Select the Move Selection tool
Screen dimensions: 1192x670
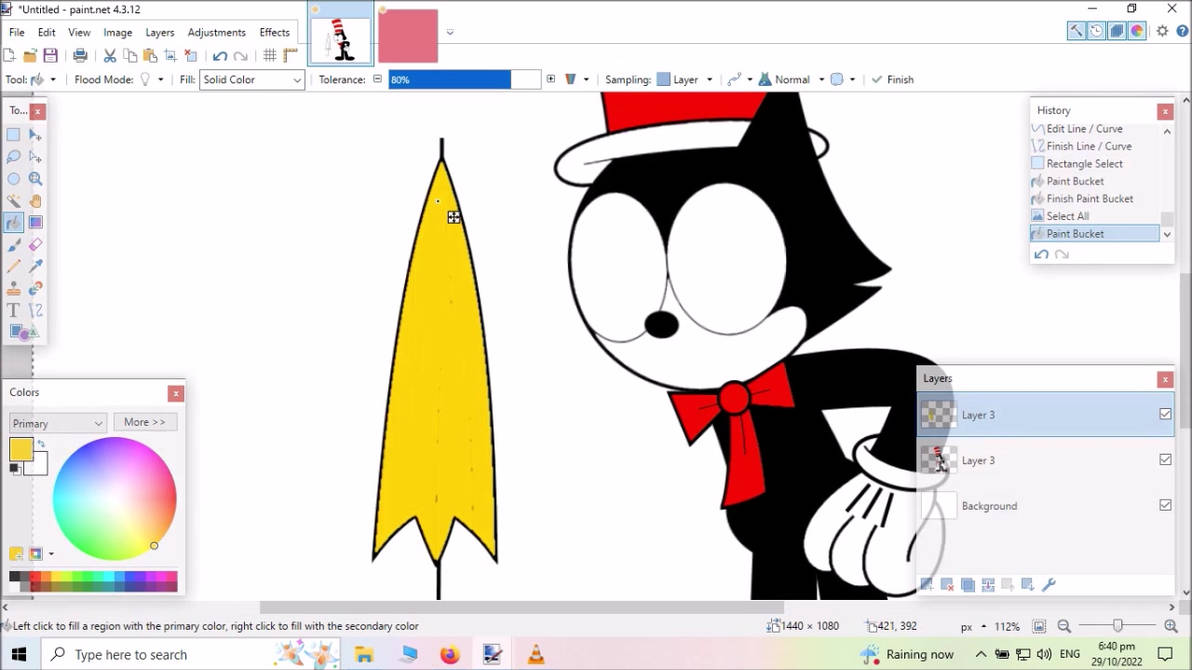[35, 157]
